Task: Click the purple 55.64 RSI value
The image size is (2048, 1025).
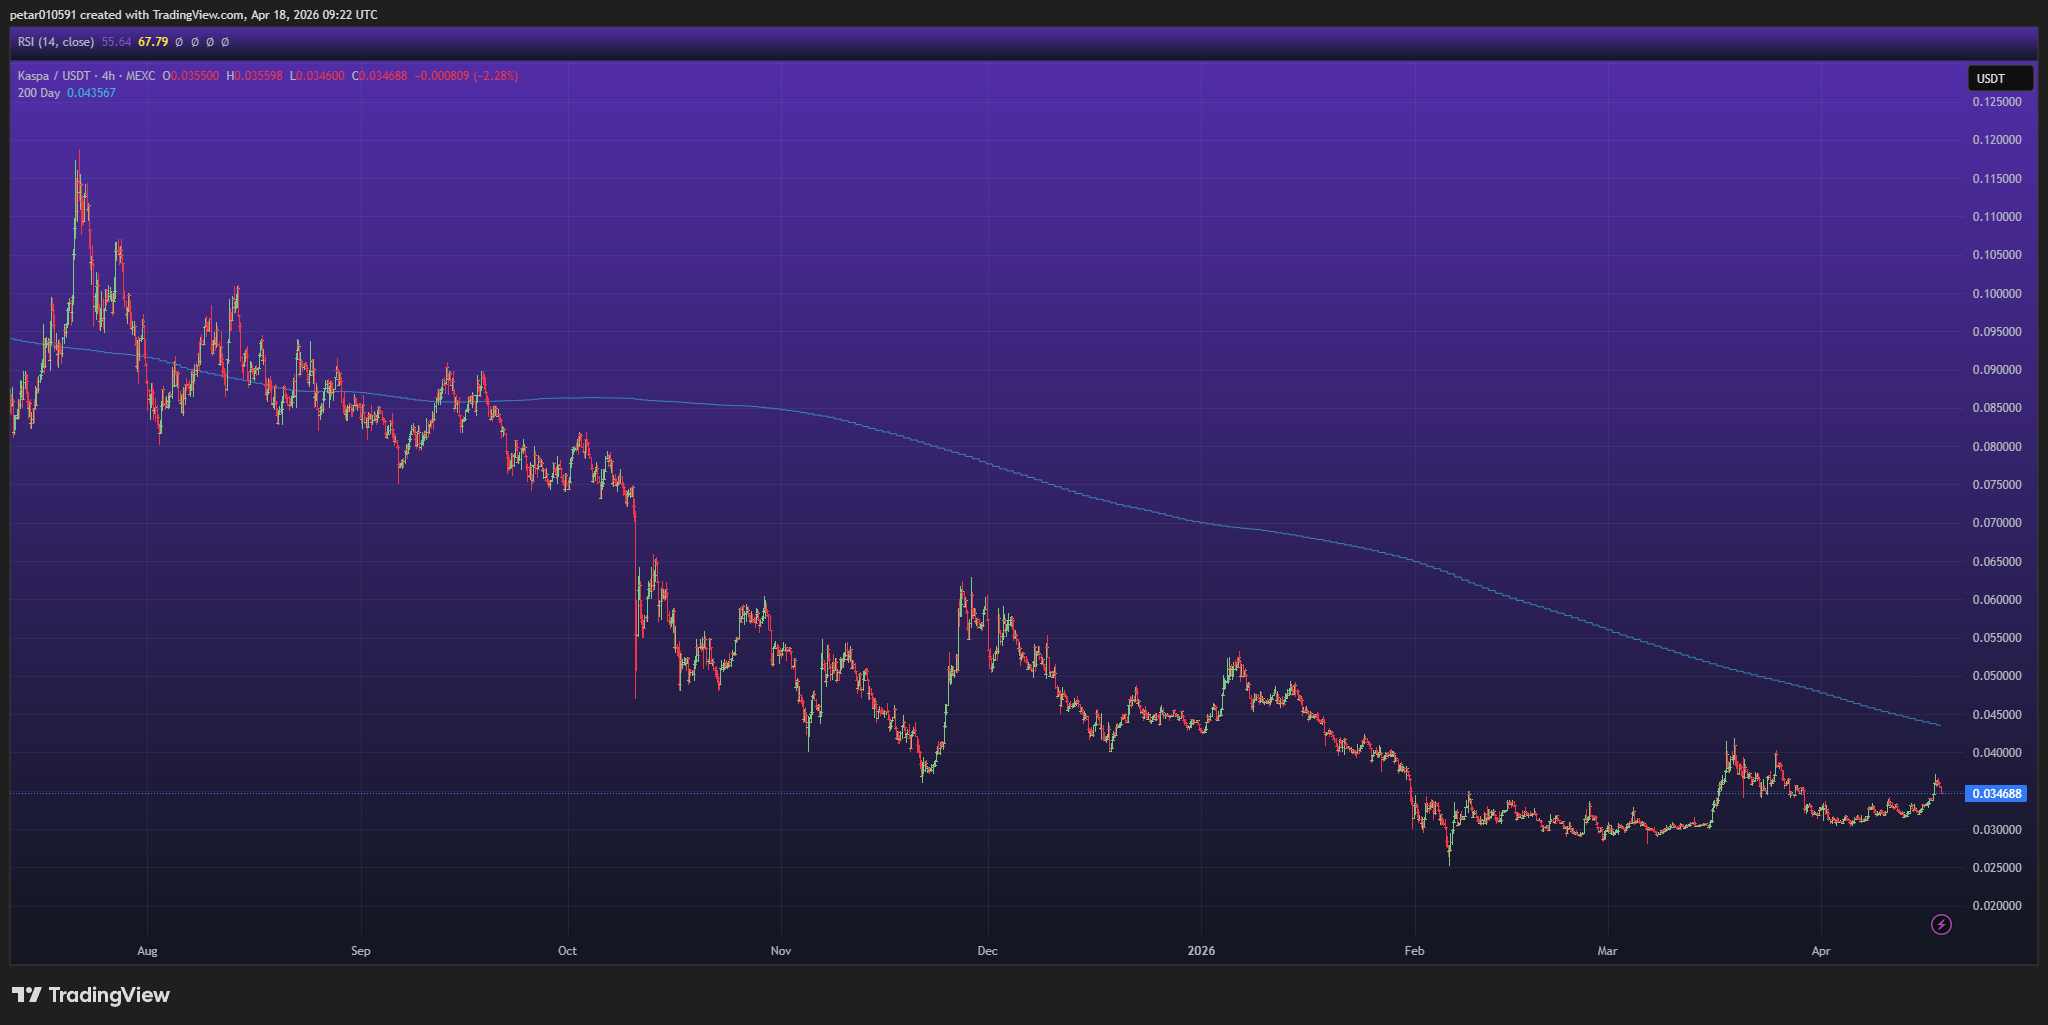Action: (116, 42)
